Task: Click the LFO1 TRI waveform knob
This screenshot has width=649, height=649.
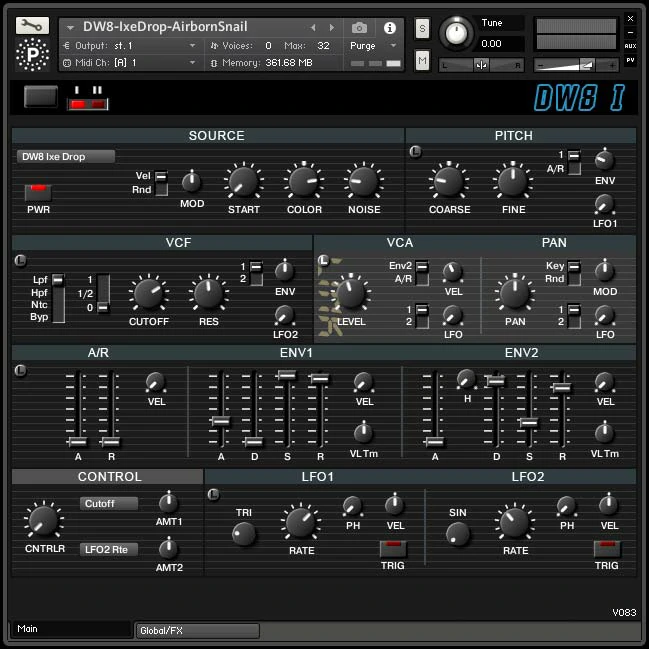Action: (244, 534)
